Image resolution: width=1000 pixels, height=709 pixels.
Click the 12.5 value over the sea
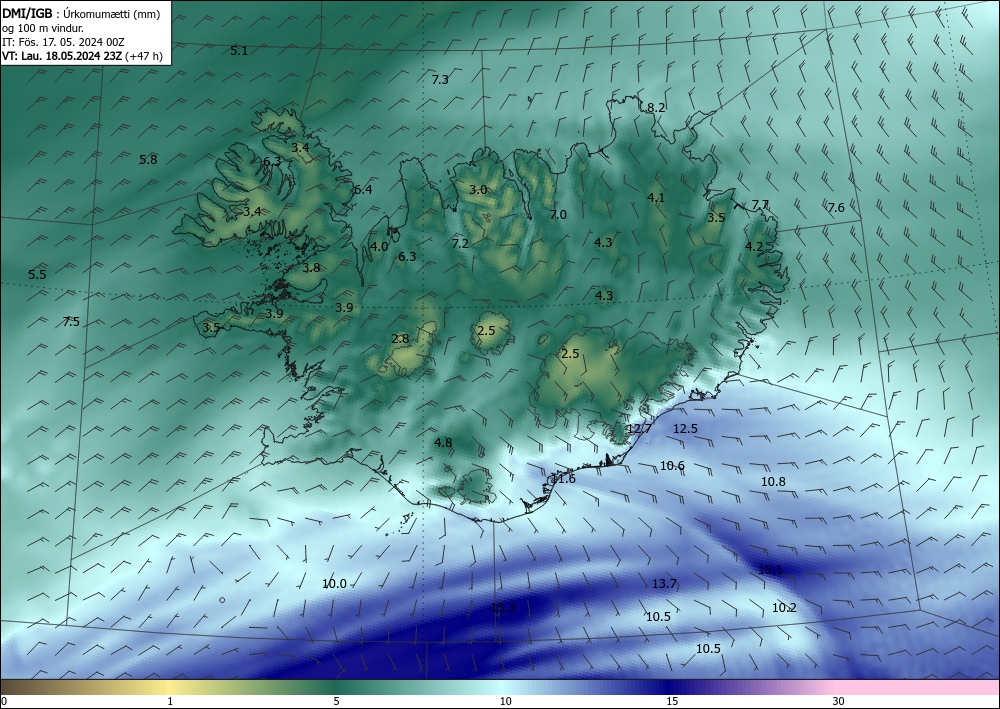(686, 428)
